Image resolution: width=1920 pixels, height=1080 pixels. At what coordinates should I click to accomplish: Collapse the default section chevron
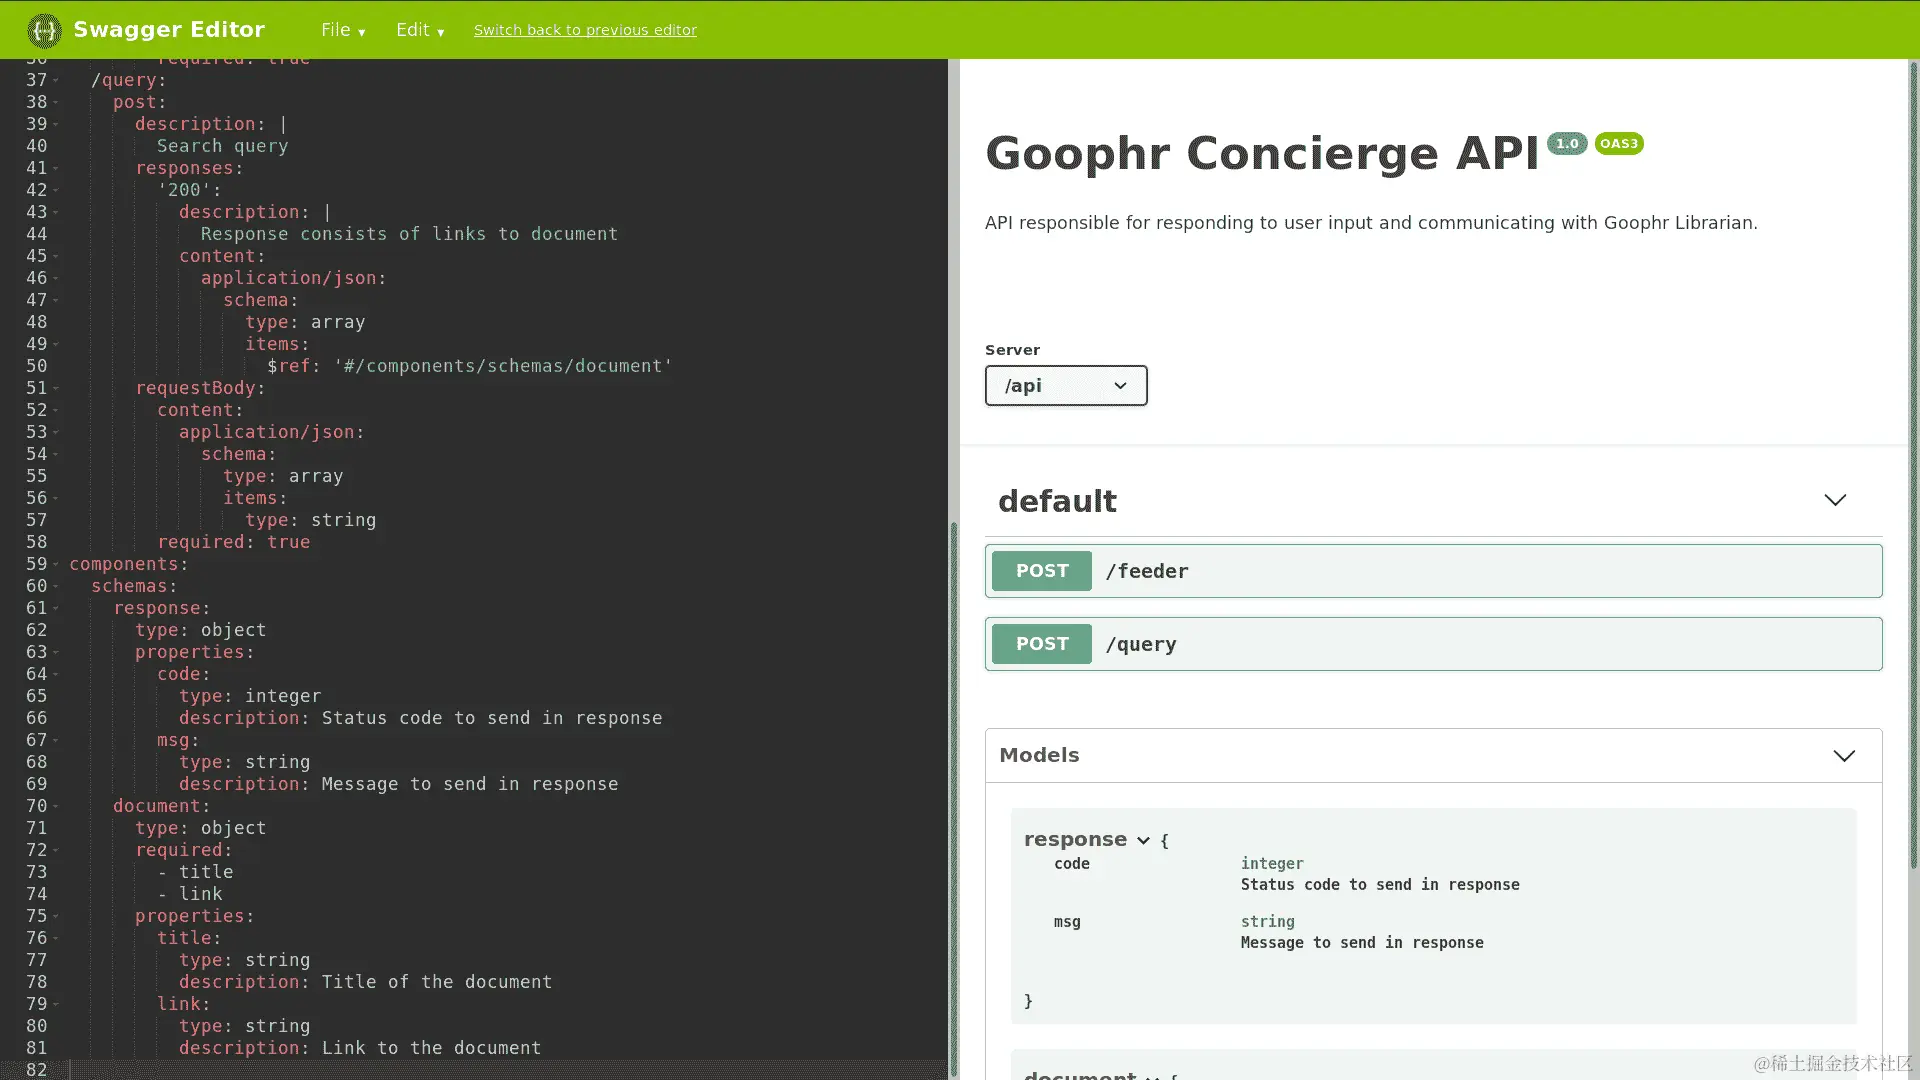1835,500
